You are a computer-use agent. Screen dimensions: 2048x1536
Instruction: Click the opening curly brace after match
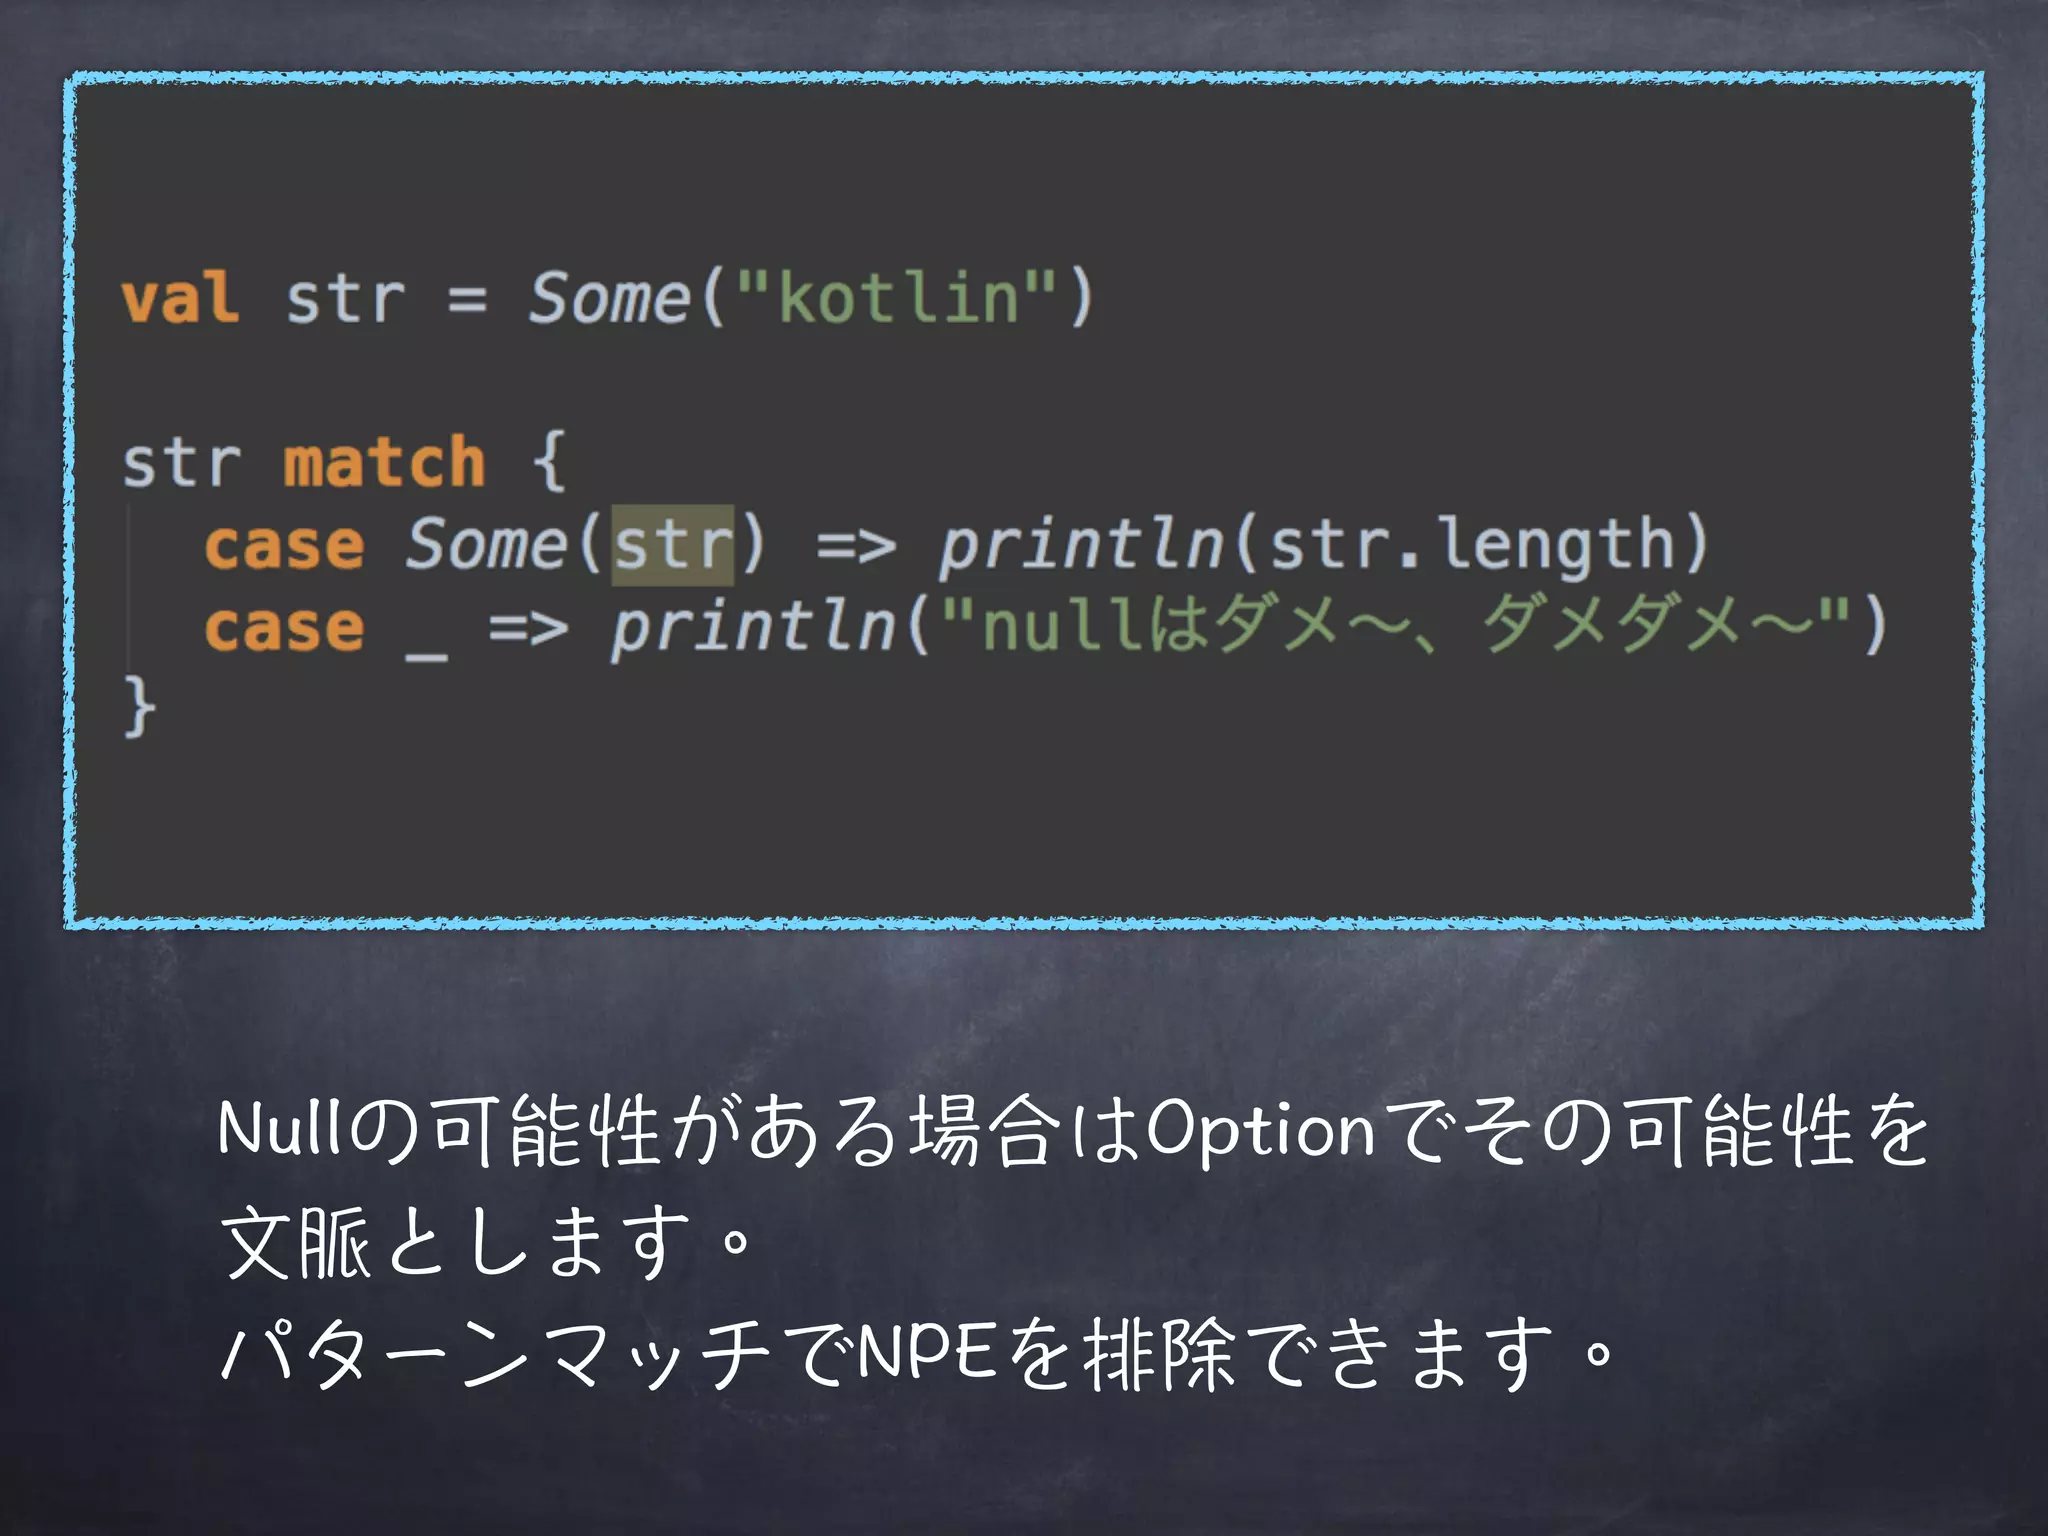(549, 461)
